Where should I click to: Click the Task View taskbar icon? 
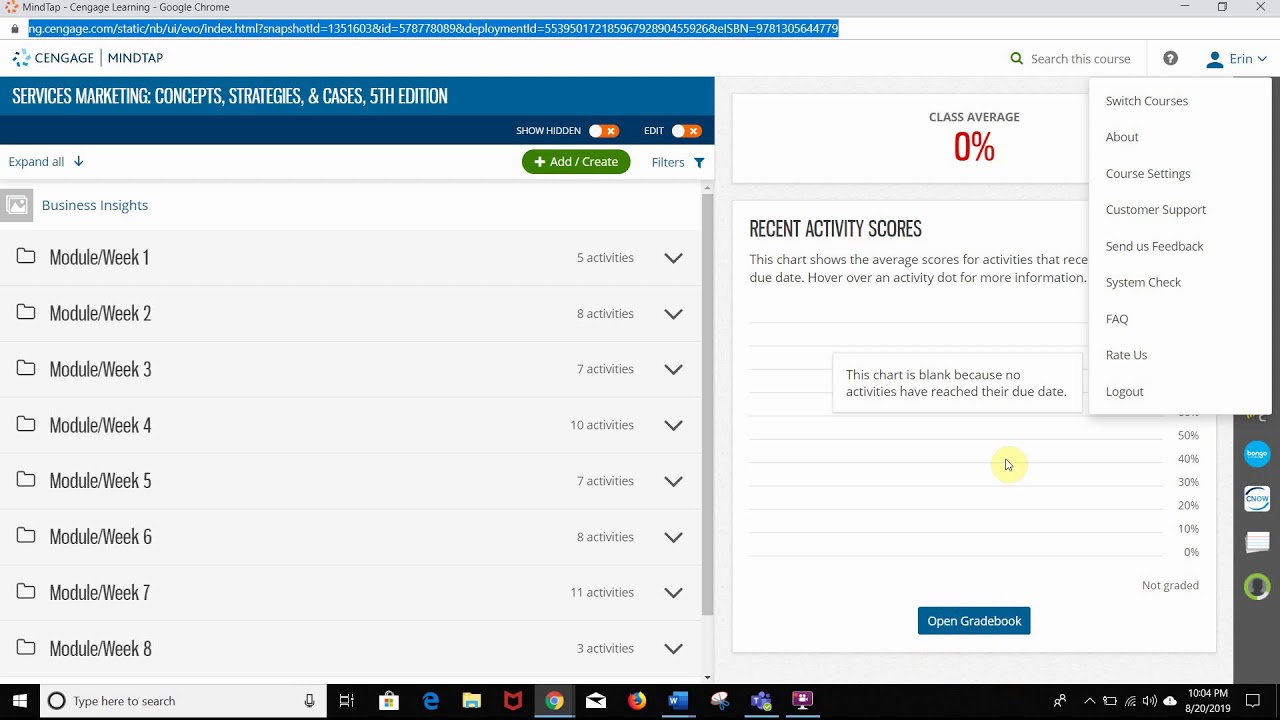(x=347, y=701)
